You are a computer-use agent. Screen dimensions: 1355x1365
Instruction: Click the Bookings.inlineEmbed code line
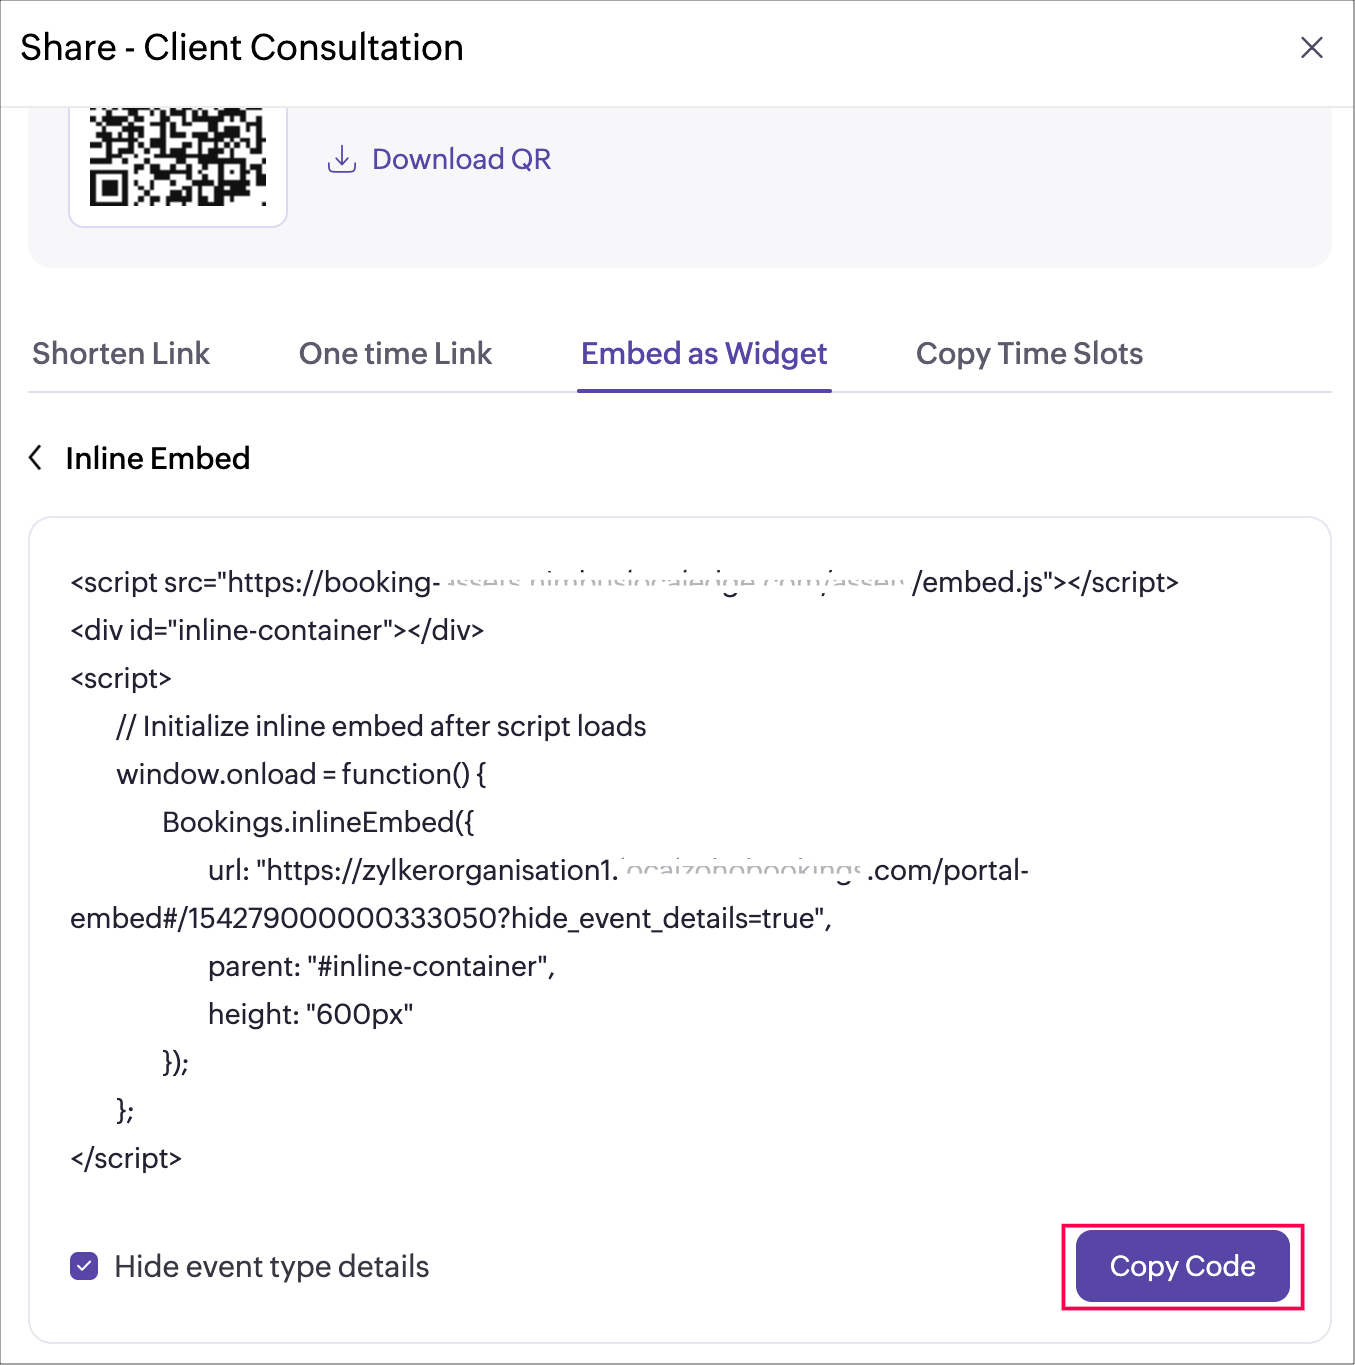pyautogui.click(x=318, y=822)
